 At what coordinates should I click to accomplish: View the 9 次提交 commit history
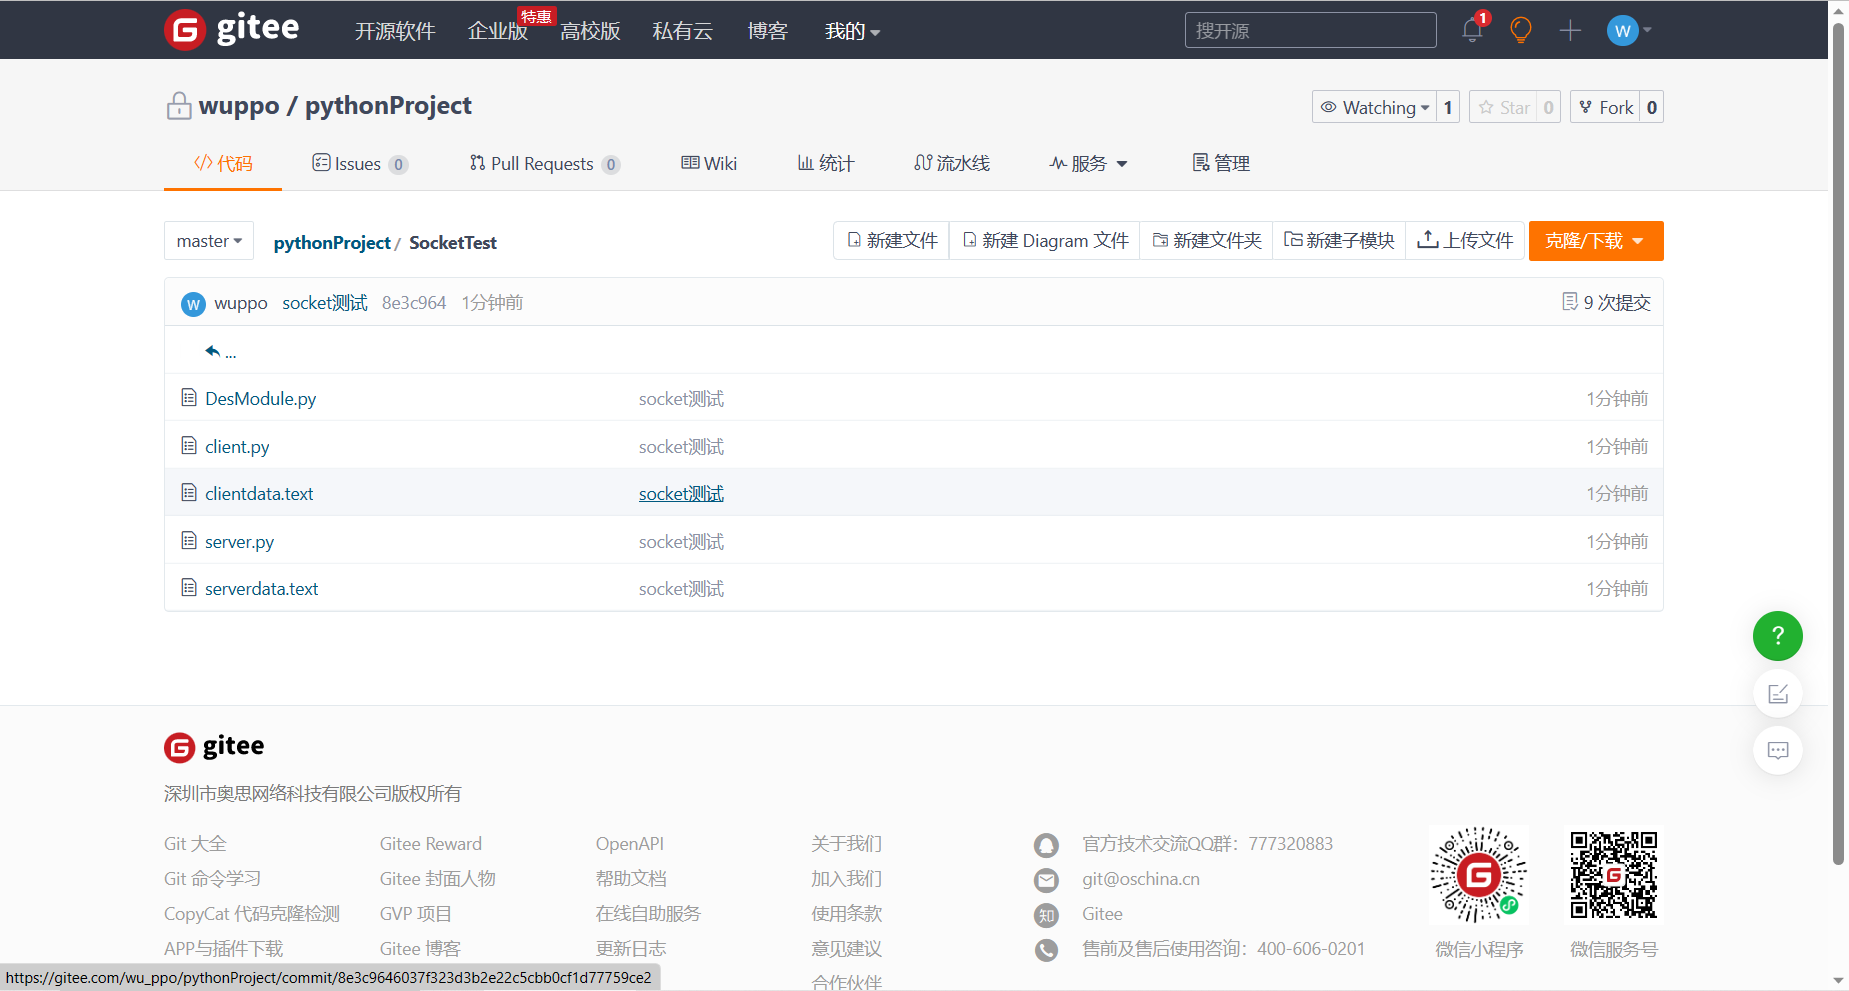point(1606,302)
